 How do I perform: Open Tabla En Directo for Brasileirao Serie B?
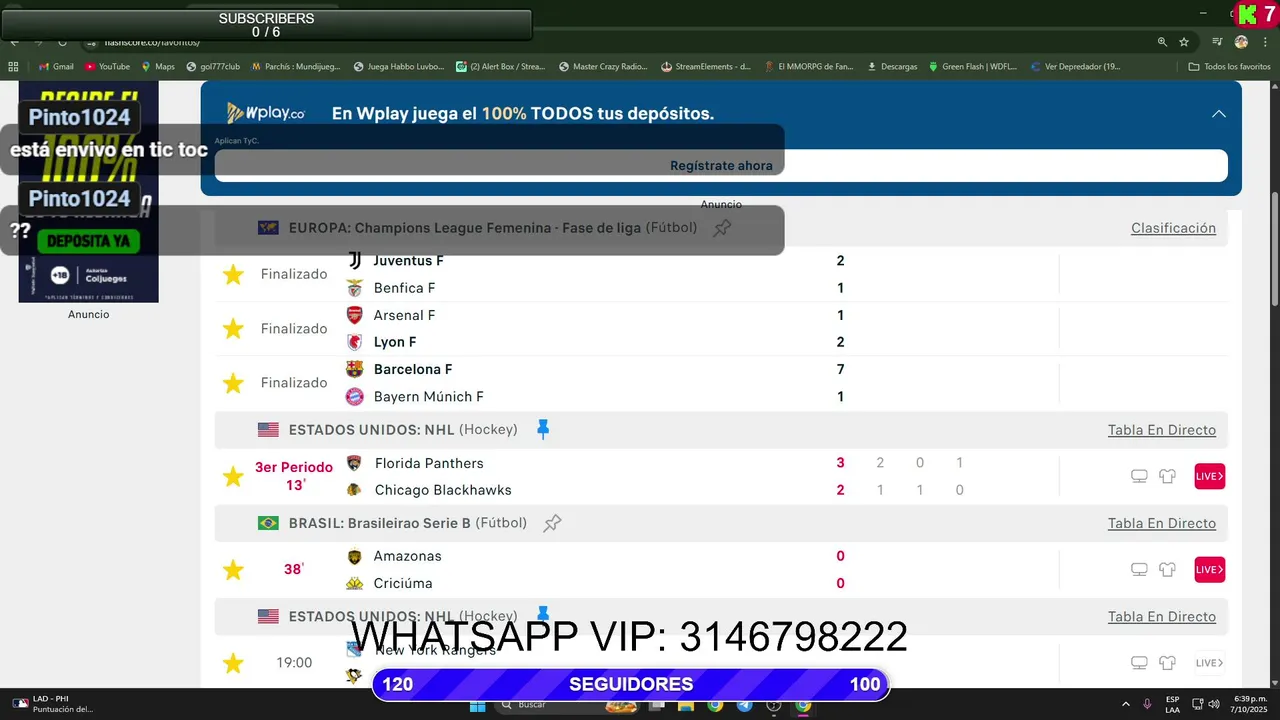(1162, 523)
